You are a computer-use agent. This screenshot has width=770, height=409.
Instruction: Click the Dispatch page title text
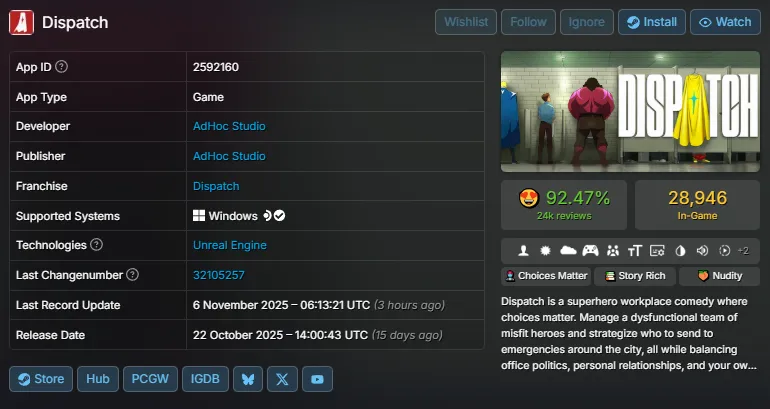(75, 23)
